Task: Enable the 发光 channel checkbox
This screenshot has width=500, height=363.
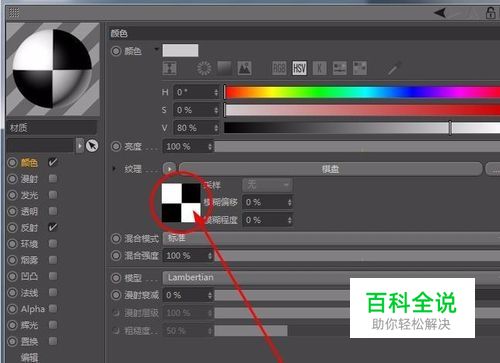Action: point(53,195)
